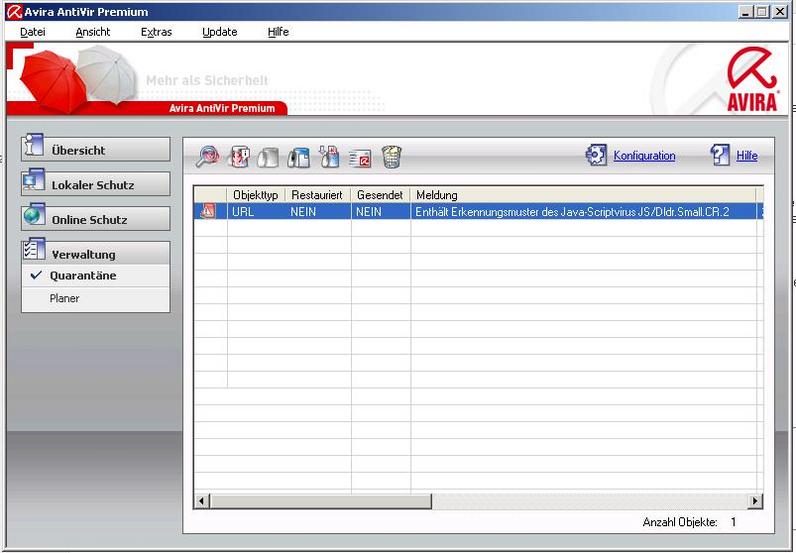Viewport: 796px width, 553px height.
Task: Select the URL cell in quarantine list
Action: click(256, 212)
